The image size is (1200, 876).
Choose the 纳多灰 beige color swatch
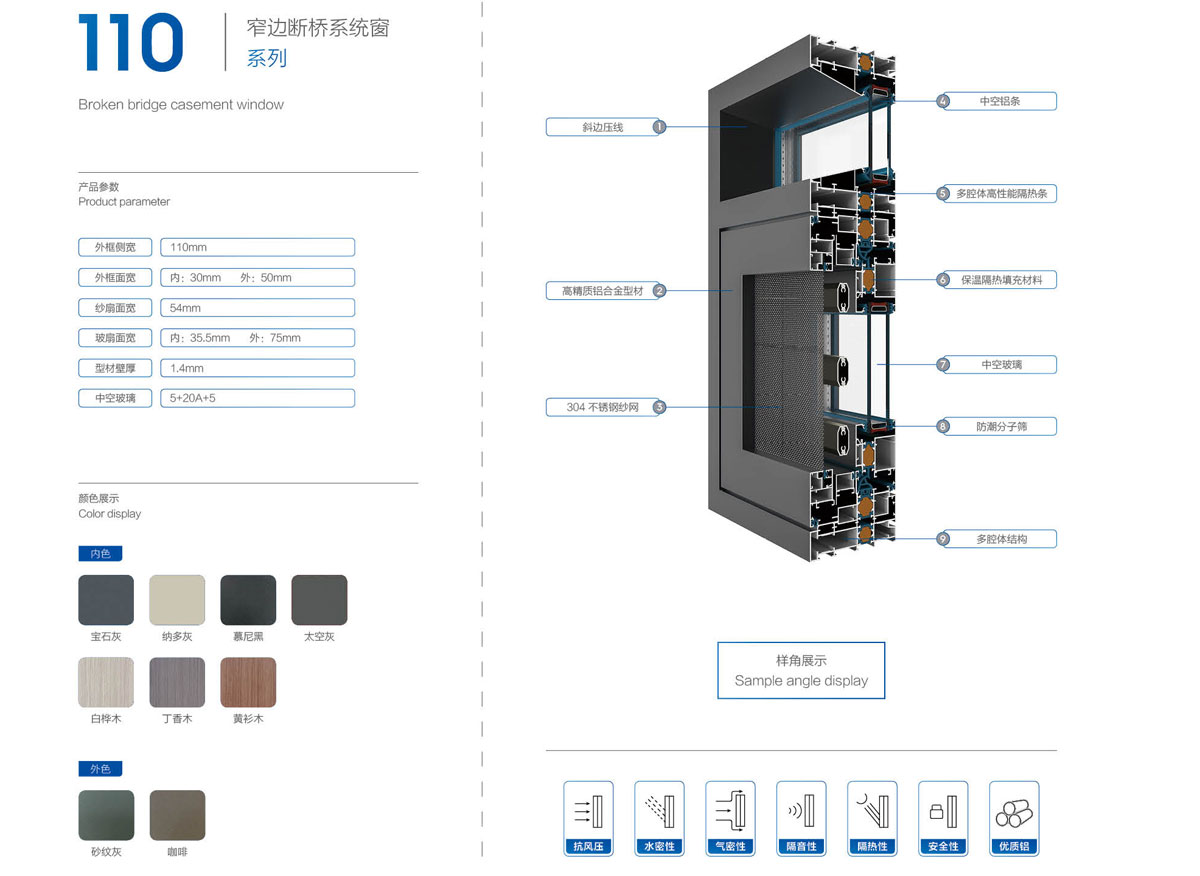pos(177,600)
